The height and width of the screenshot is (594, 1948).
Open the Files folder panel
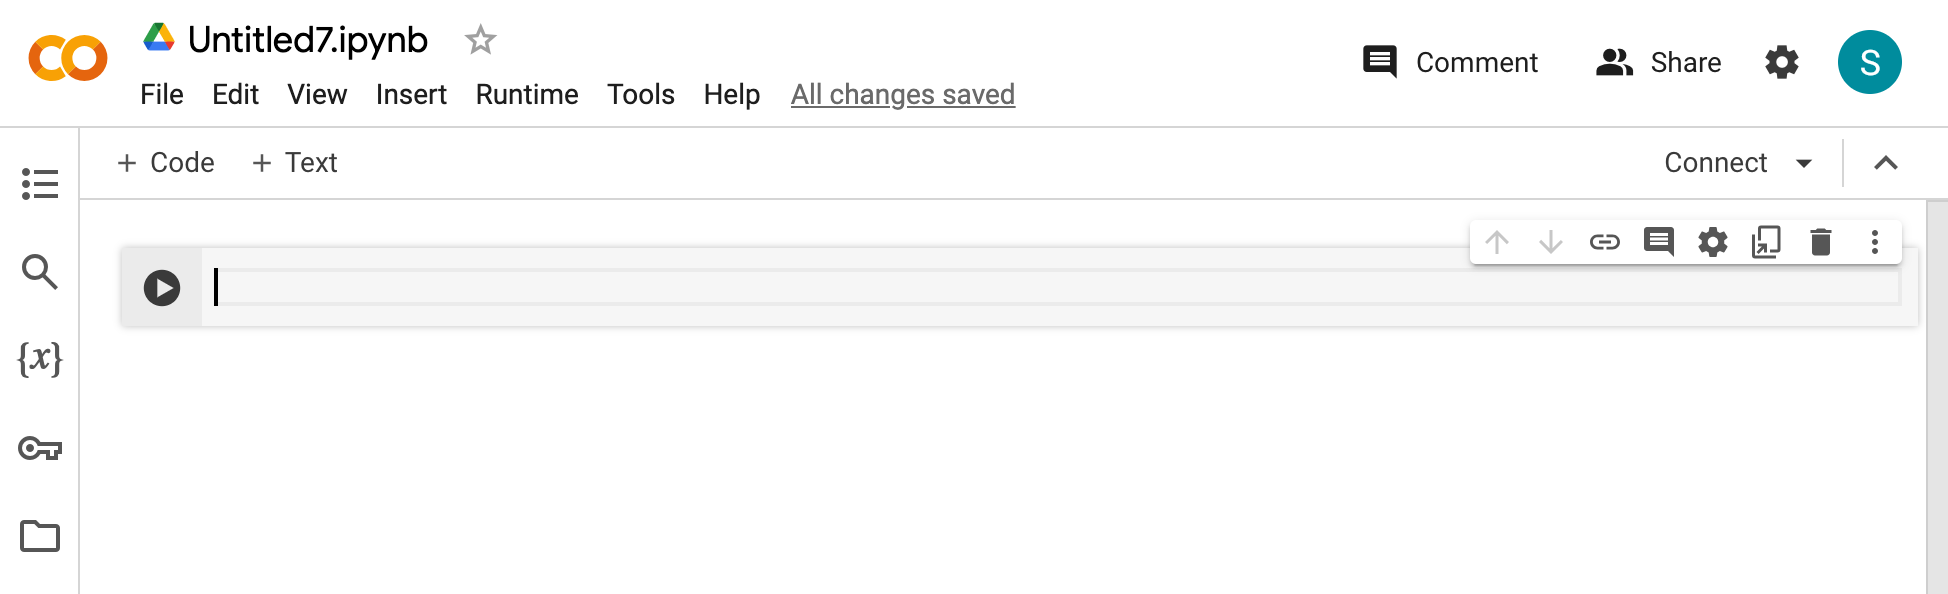[40, 536]
